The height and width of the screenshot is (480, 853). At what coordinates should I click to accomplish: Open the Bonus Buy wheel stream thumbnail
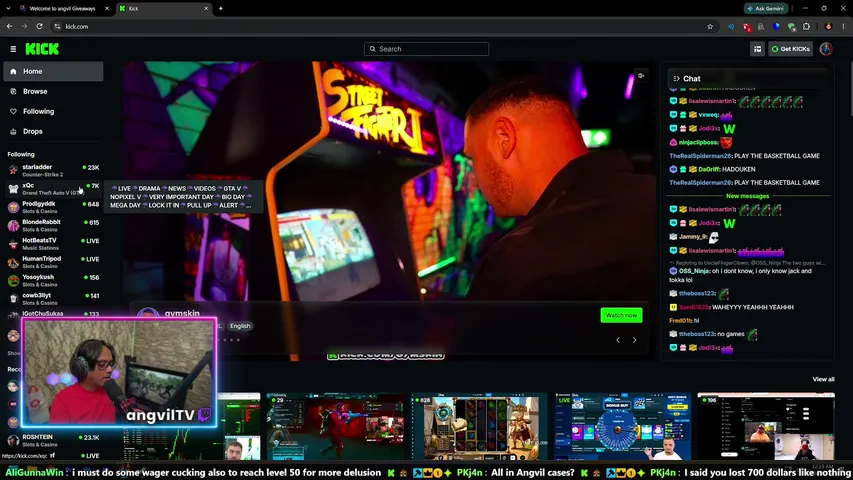(x=622, y=427)
